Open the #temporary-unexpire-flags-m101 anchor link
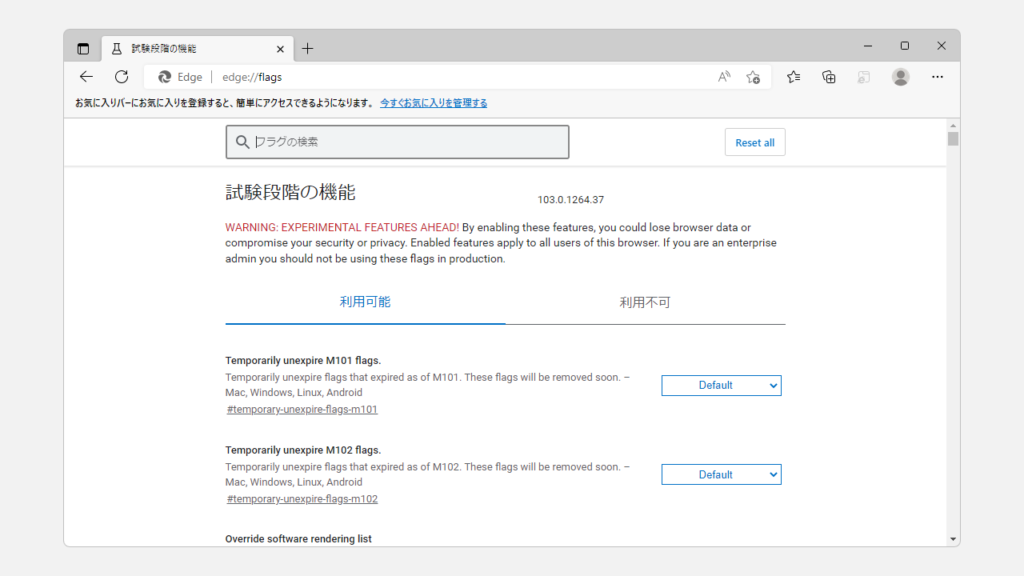This screenshot has width=1024, height=576. 302,409
